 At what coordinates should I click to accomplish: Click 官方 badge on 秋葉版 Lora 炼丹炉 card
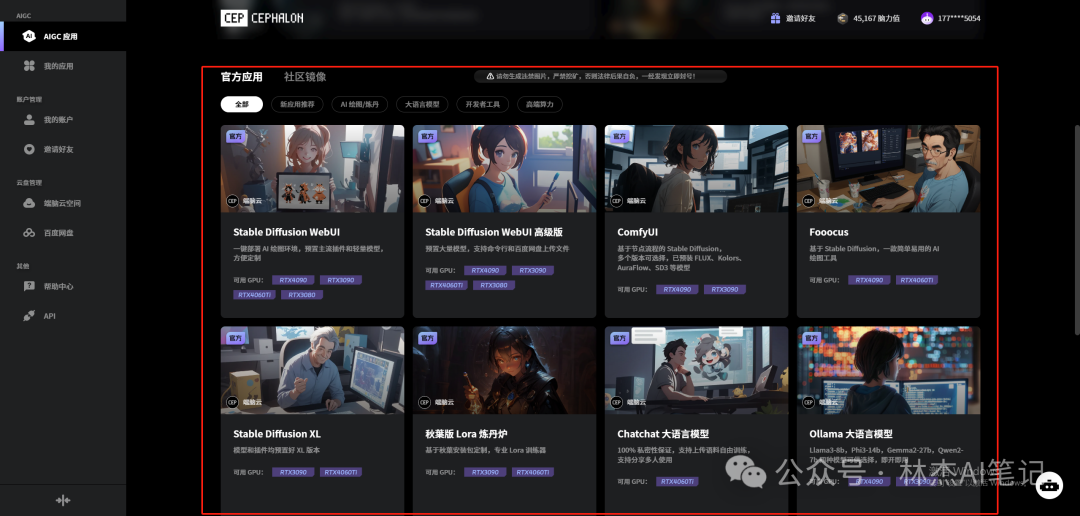[x=428, y=338]
